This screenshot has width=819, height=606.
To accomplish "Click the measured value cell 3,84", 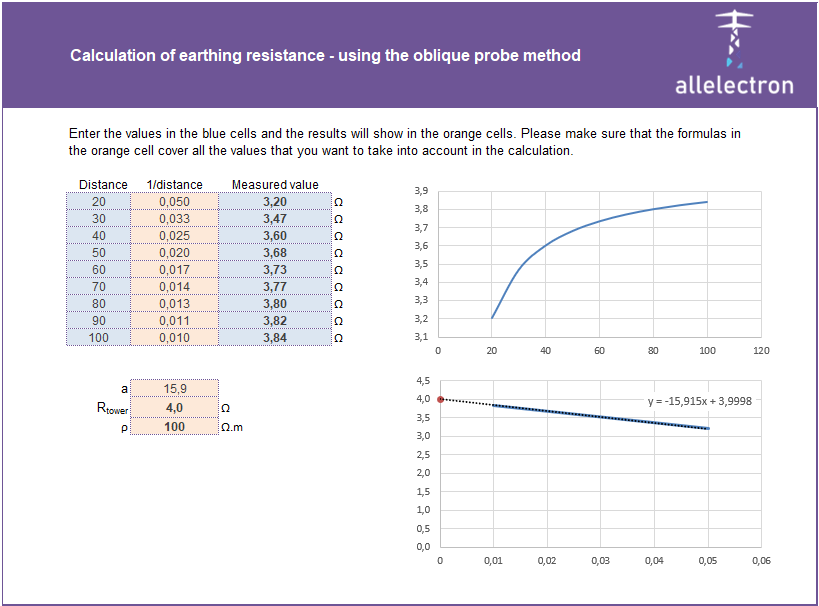I will click(x=274, y=338).
